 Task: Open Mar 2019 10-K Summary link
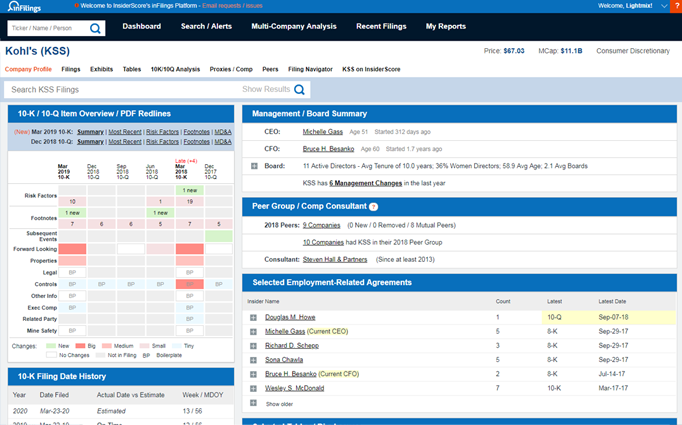point(90,132)
